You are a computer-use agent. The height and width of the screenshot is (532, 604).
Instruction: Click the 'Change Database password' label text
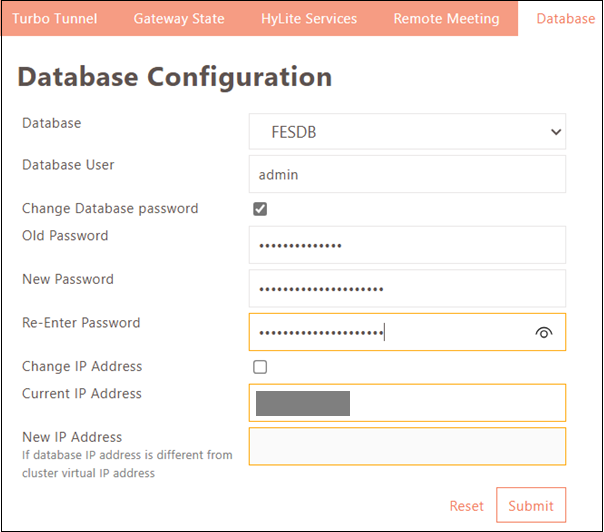pos(110,209)
